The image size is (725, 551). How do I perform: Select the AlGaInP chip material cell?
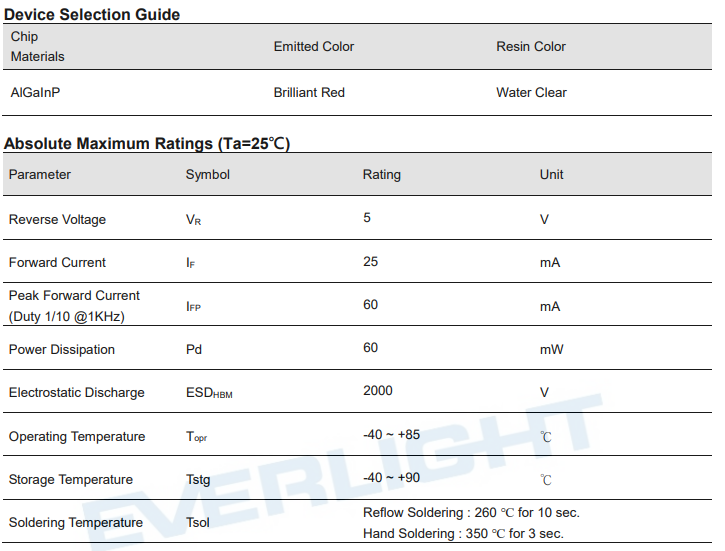click(35, 92)
